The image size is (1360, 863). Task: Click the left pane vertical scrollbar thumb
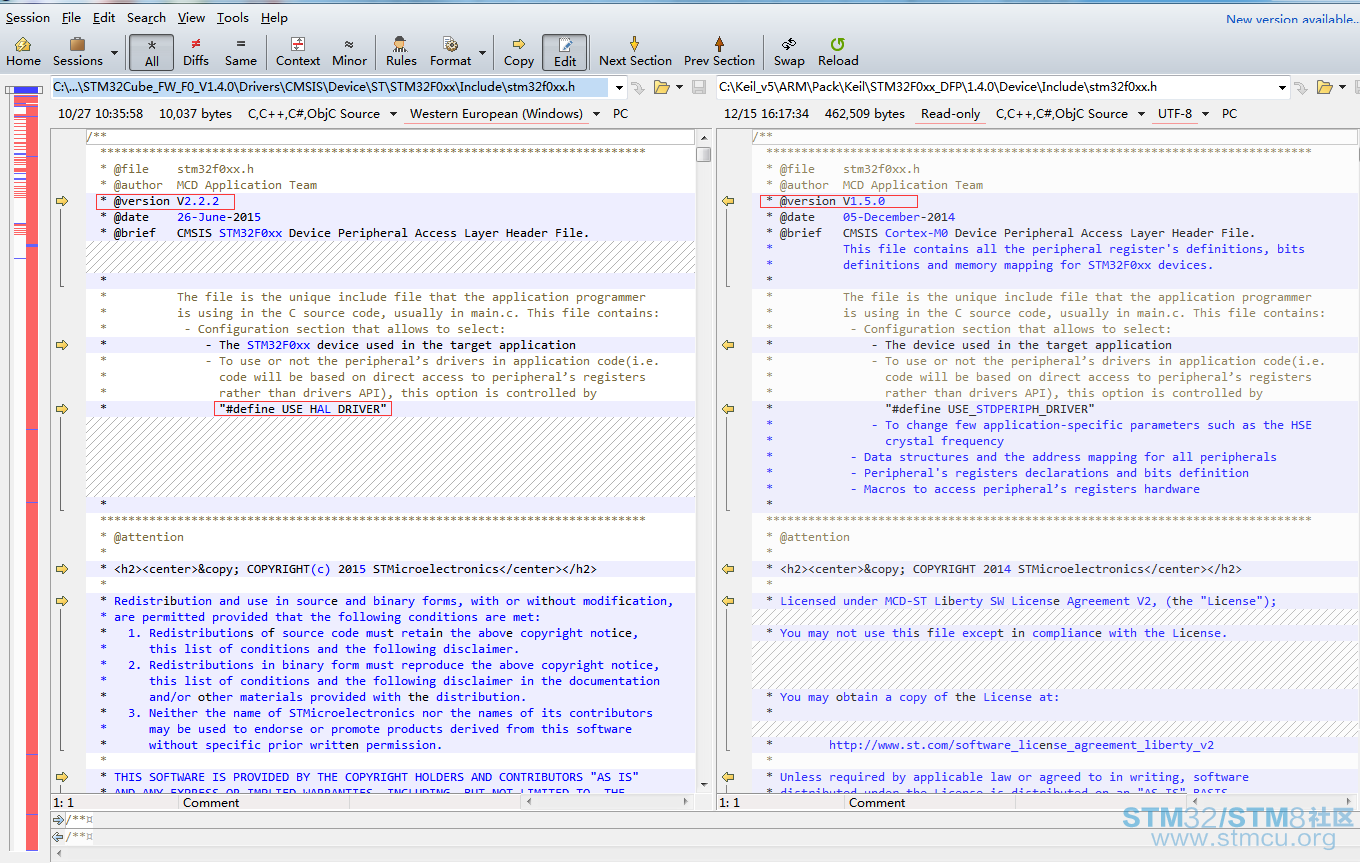pyautogui.click(x=704, y=154)
